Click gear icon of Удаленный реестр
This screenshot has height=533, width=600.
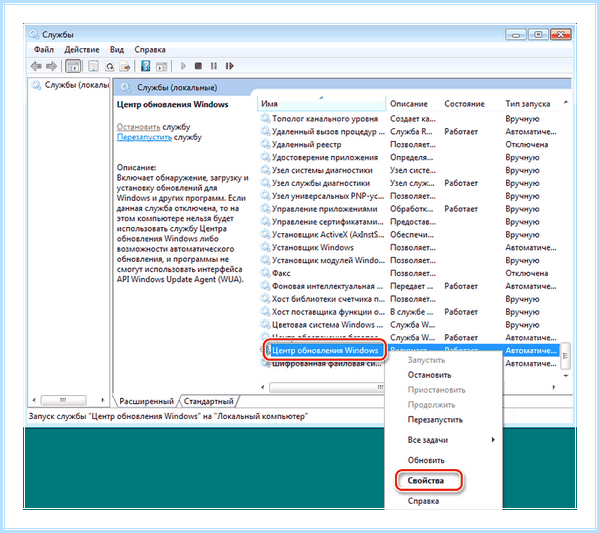click(x=265, y=145)
